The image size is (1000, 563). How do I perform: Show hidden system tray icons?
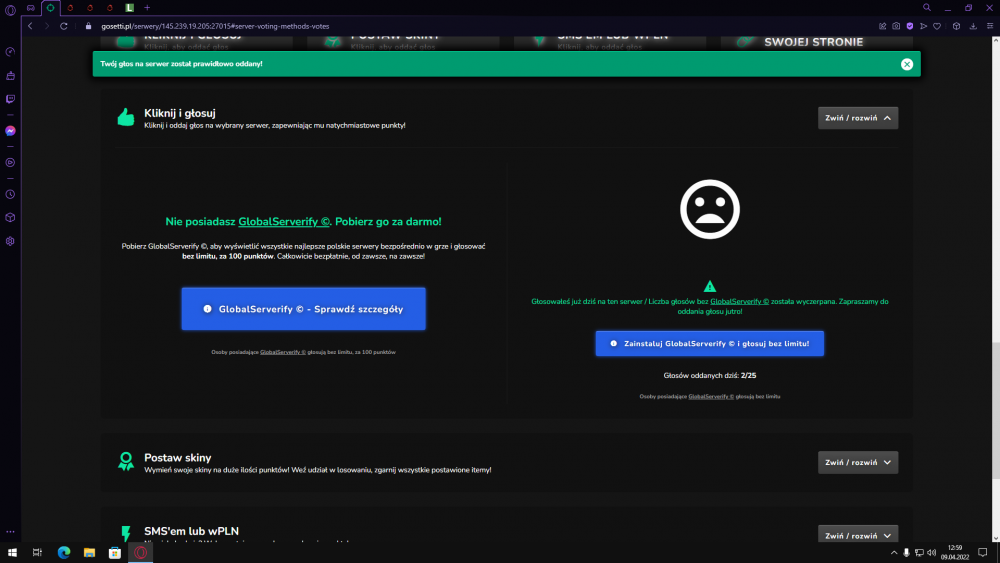893,553
